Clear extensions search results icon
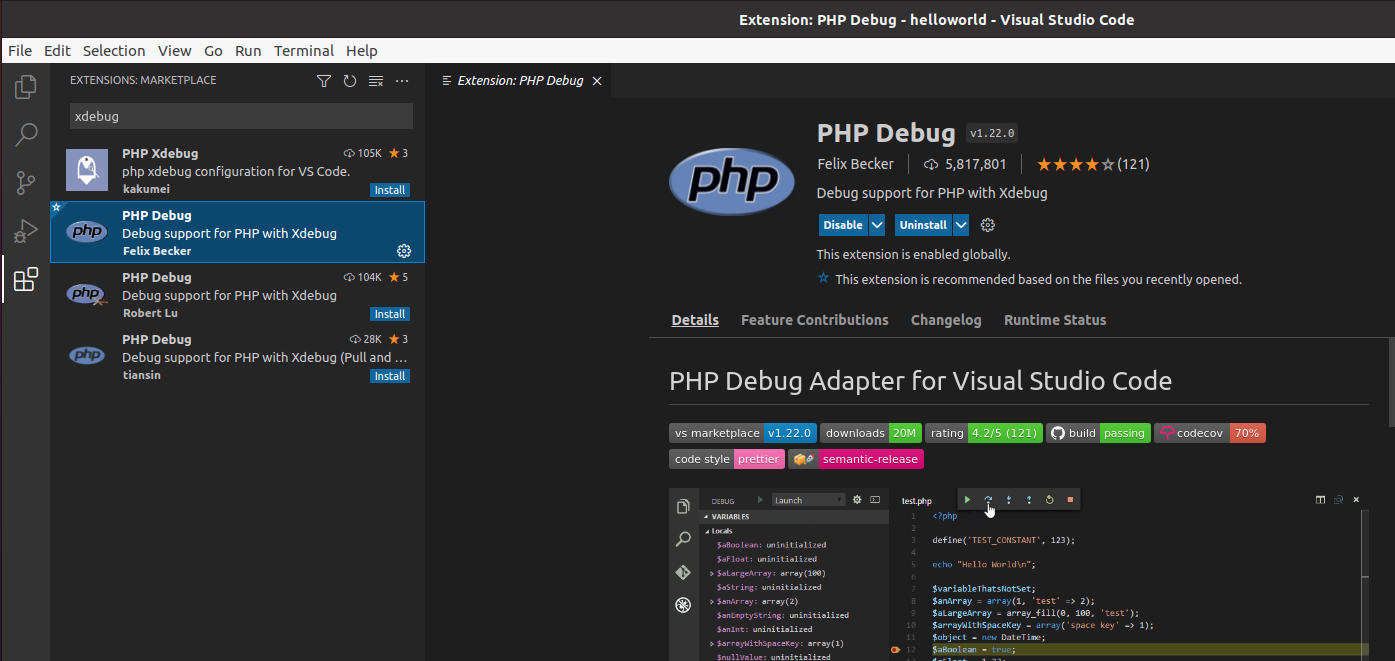The width and height of the screenshot is (1395, 661). 376,81
